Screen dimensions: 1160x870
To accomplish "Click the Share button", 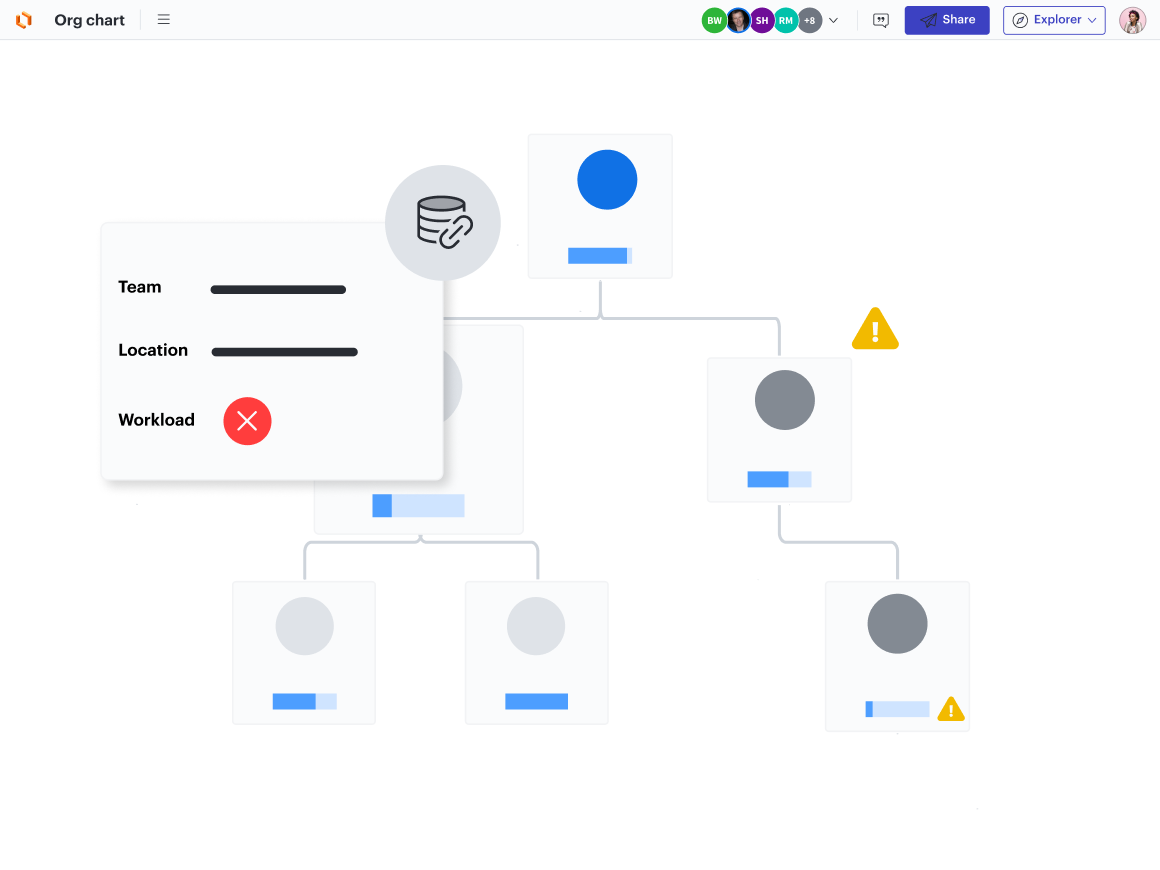I will pos(946,19).
